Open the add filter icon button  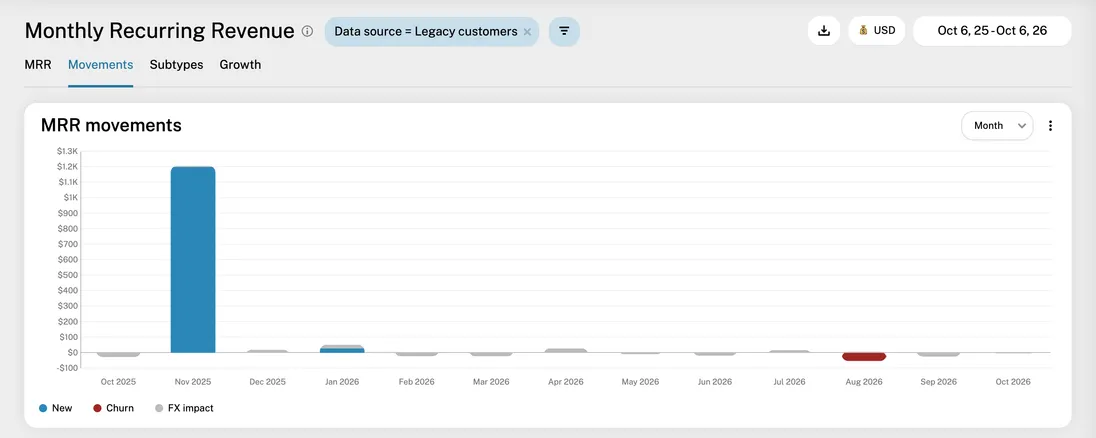click(564, 31)
